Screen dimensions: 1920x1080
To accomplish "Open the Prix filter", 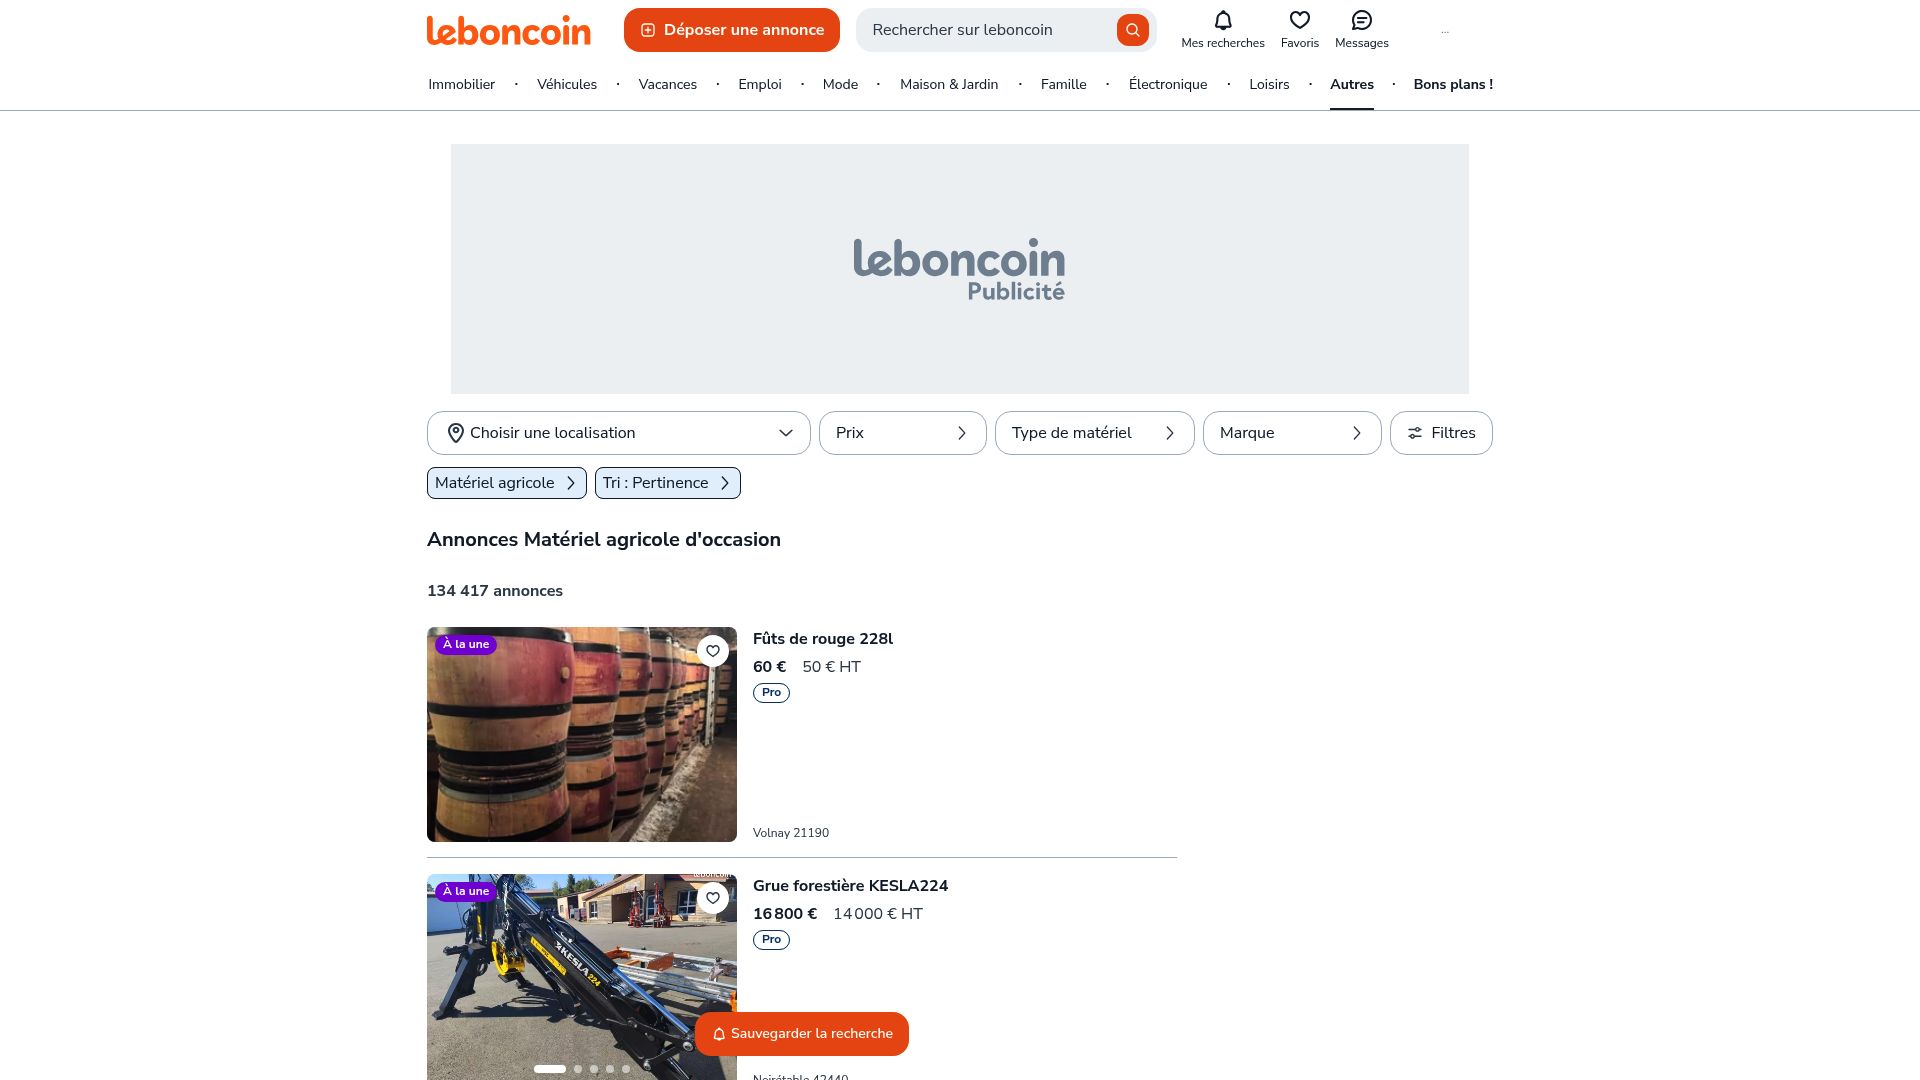I will click(x=902, y=433).
